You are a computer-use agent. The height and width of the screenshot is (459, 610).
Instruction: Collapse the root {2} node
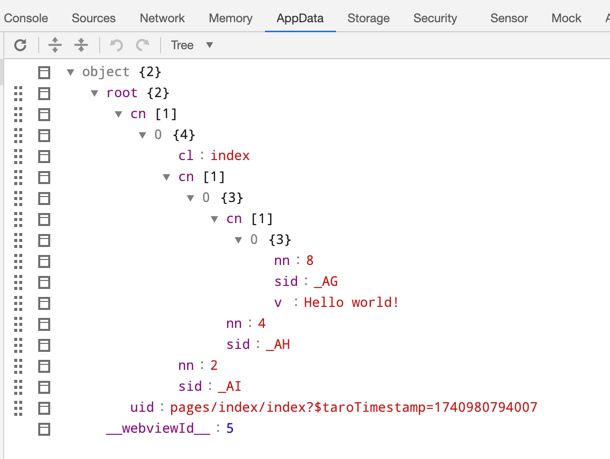pos(95,93)
